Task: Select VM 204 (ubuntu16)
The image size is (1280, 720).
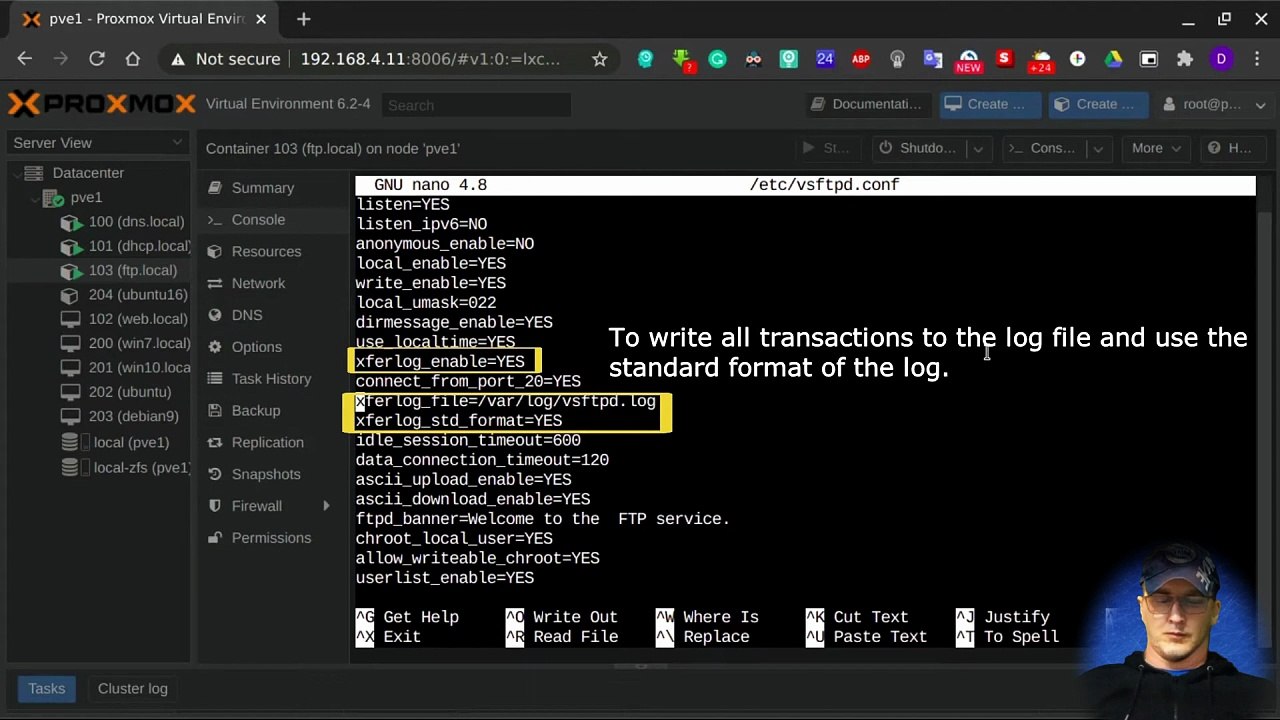Action: [x=138, y=294]
